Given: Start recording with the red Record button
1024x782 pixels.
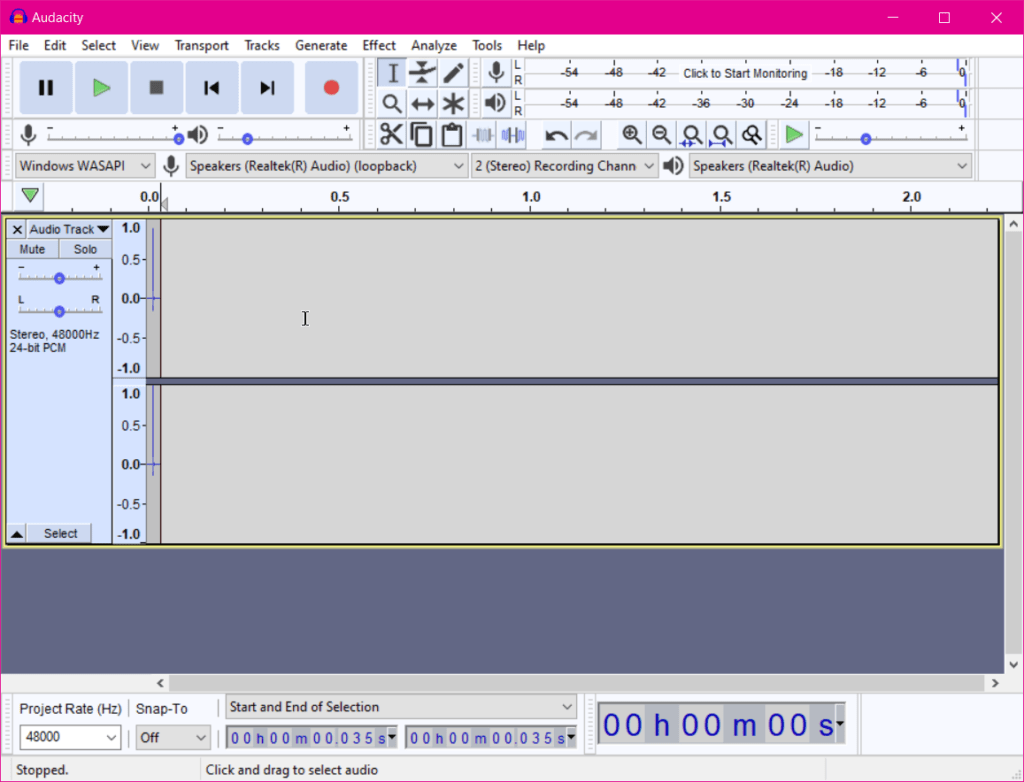Looking at the screenshot, I should pos(331,88).
